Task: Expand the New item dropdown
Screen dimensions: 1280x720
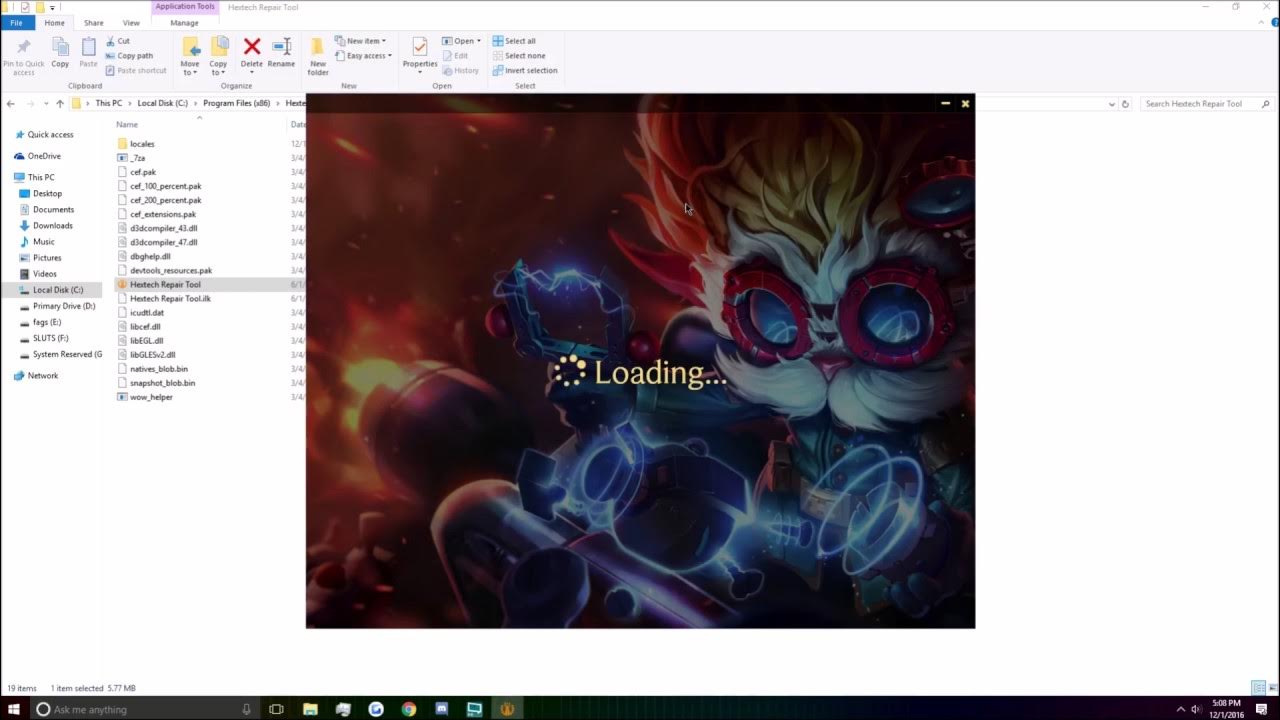Action: pyautogui.click(x=360, y=41)
